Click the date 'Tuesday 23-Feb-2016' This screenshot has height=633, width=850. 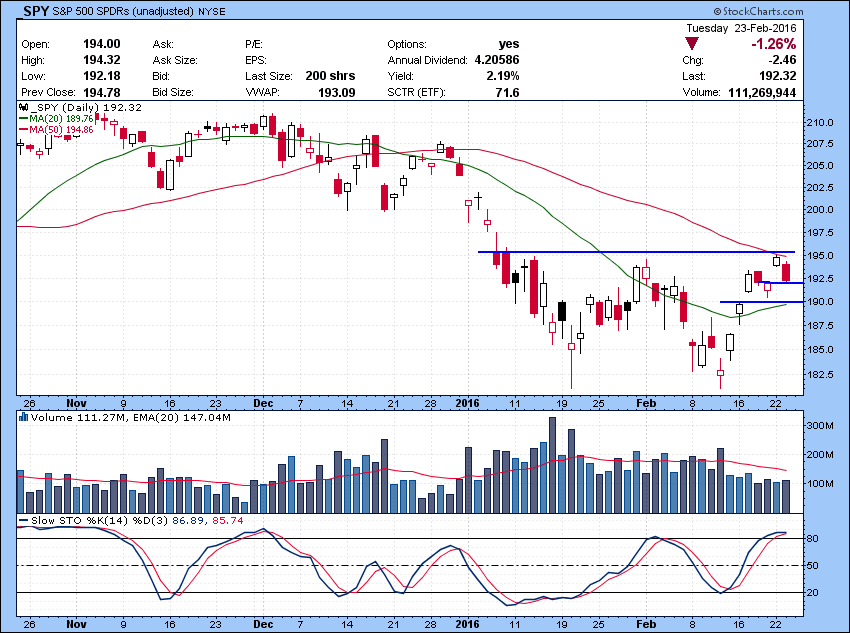741,28
